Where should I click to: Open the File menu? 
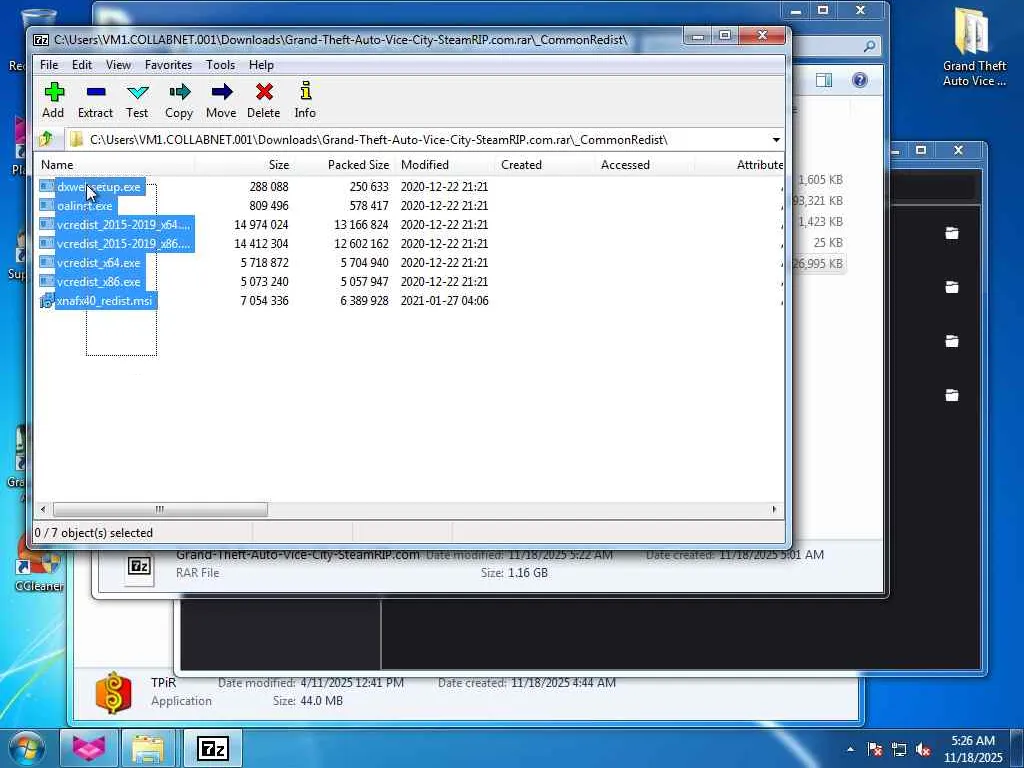(49, 65)
